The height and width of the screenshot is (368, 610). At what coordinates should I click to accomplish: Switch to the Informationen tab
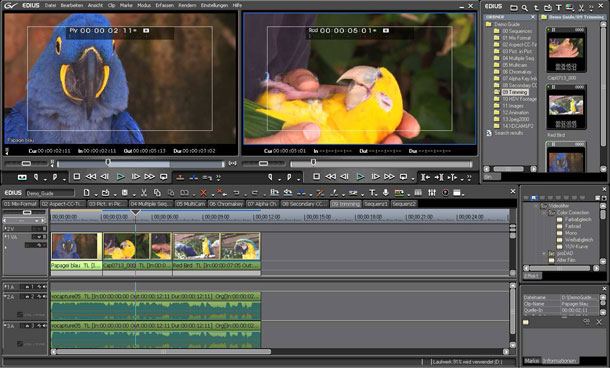pyautogui.click(x=559, y=361)
